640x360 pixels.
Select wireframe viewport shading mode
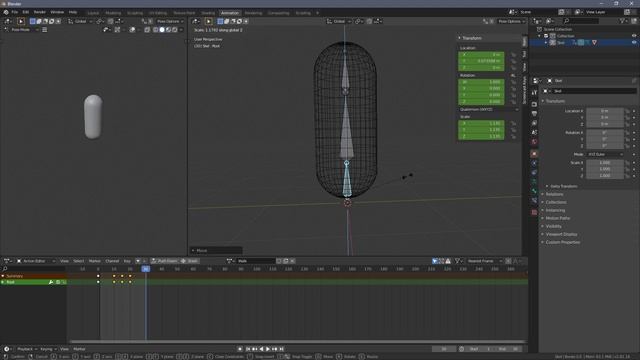coord(156,30)
